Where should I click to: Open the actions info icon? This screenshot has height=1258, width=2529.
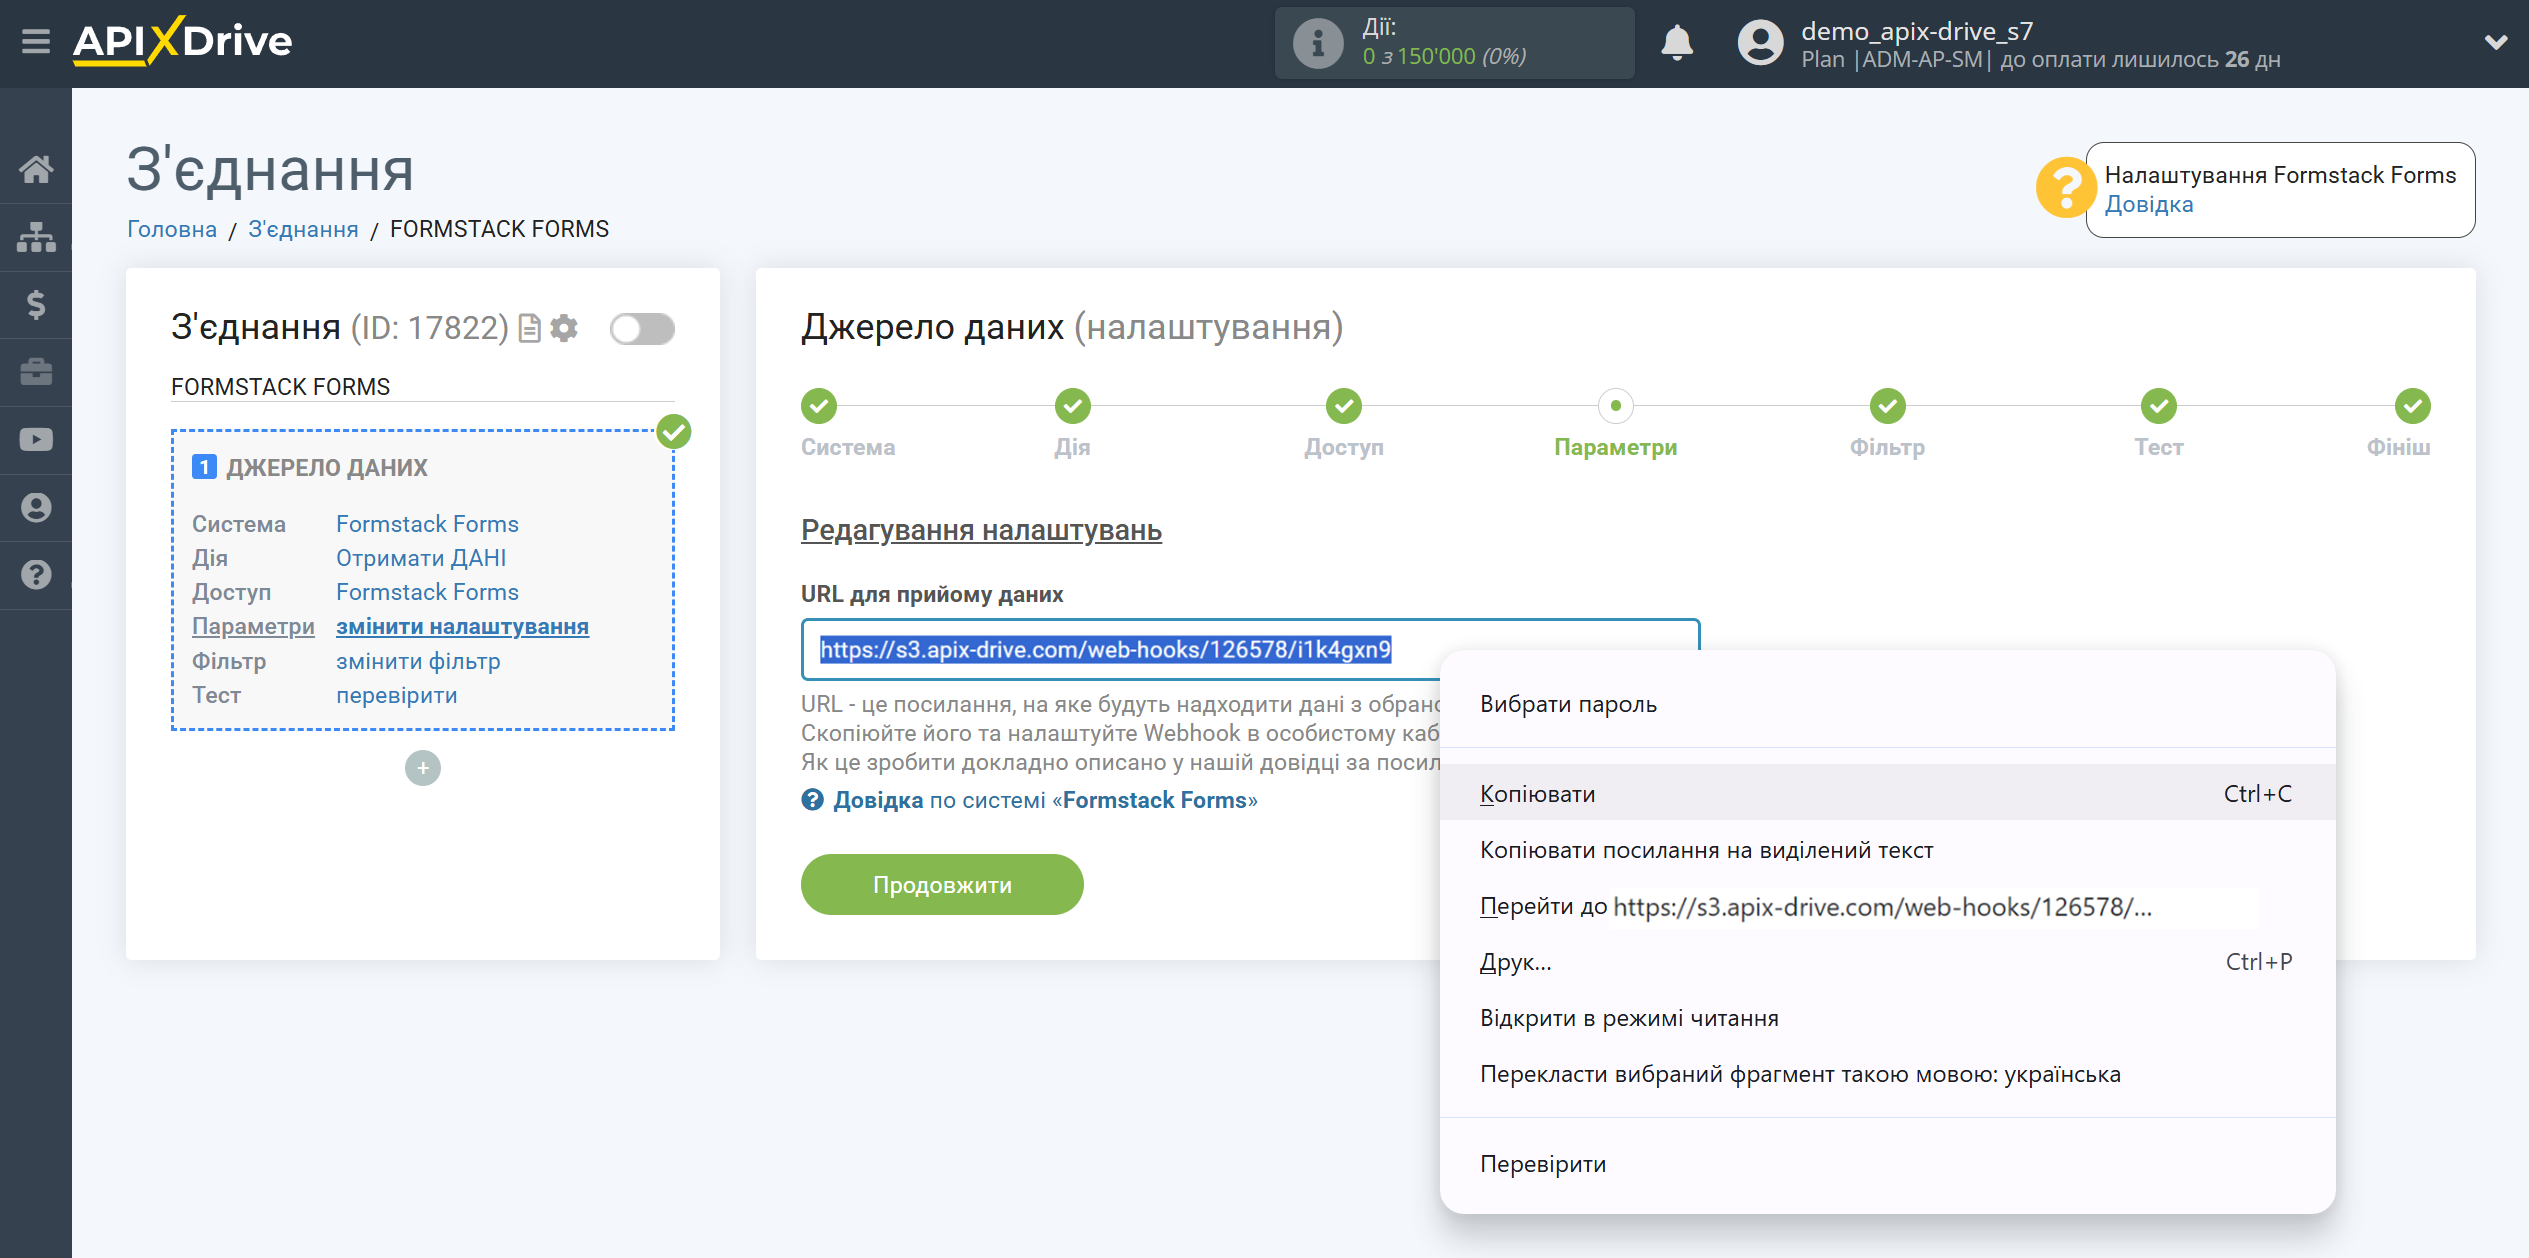point(1318,43)
